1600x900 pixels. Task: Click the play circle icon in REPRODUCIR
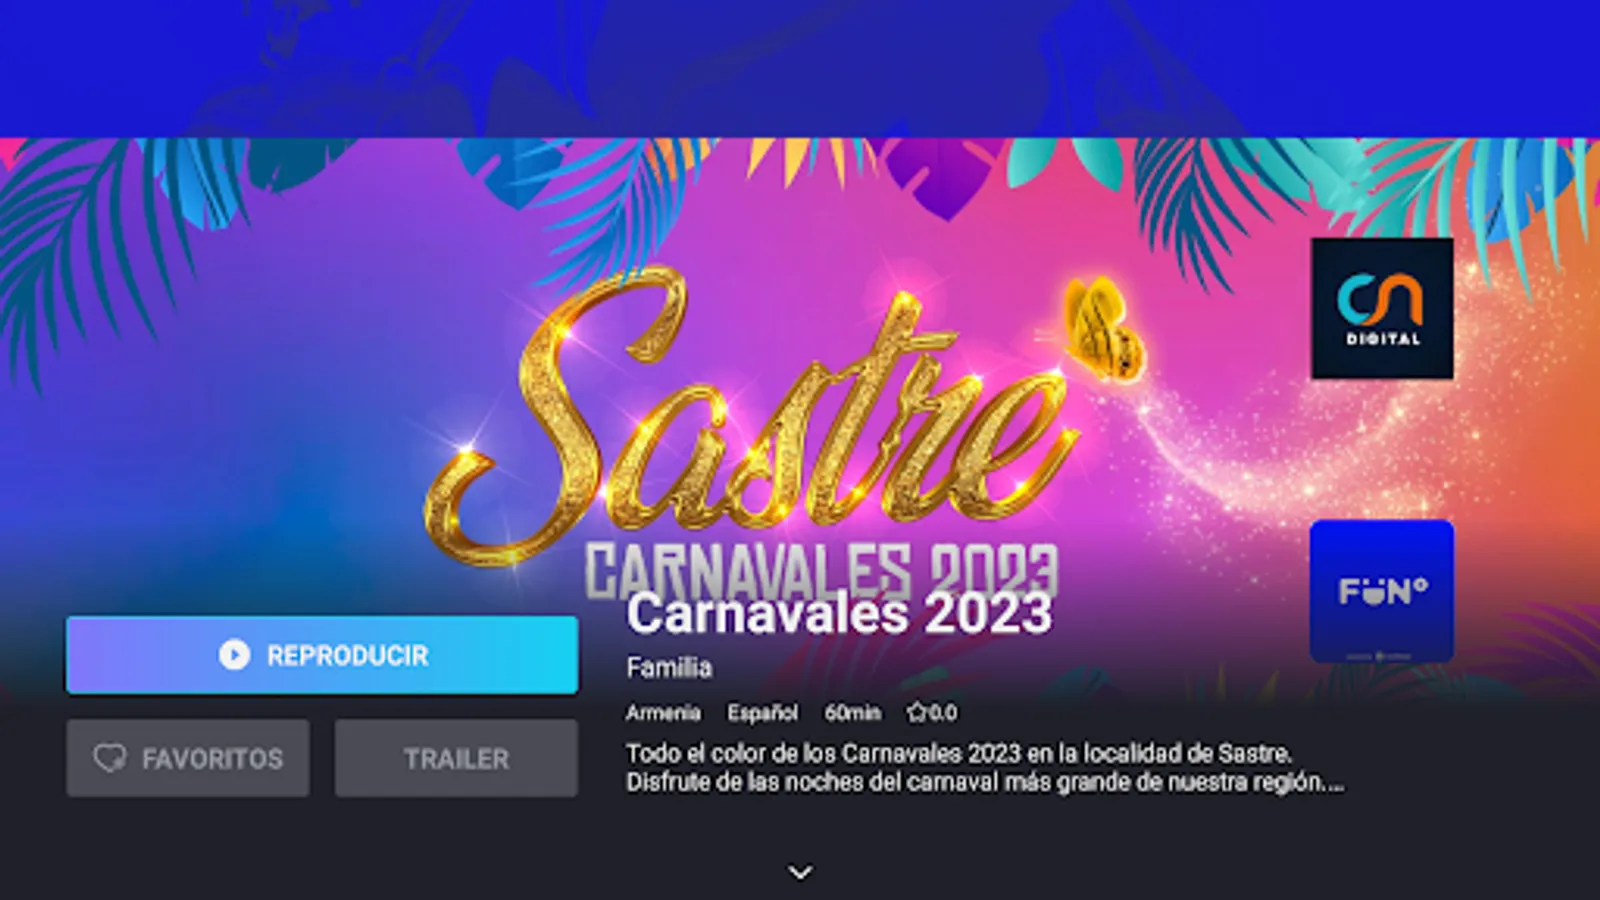click(x=234, y=655)
